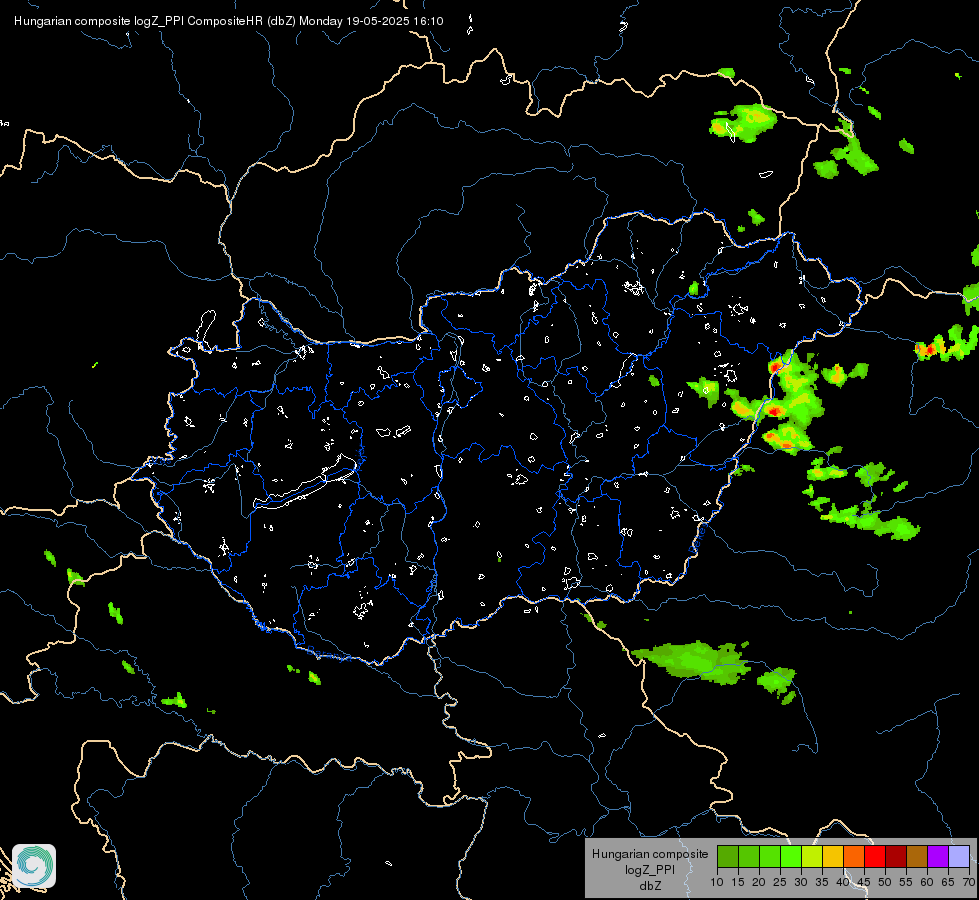Click the legend scale value '50'

pos(885,882)
